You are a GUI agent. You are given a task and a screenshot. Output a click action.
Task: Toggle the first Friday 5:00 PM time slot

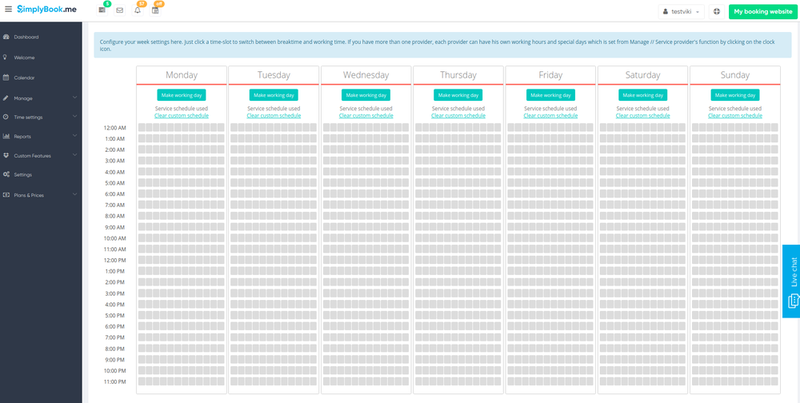512,315
